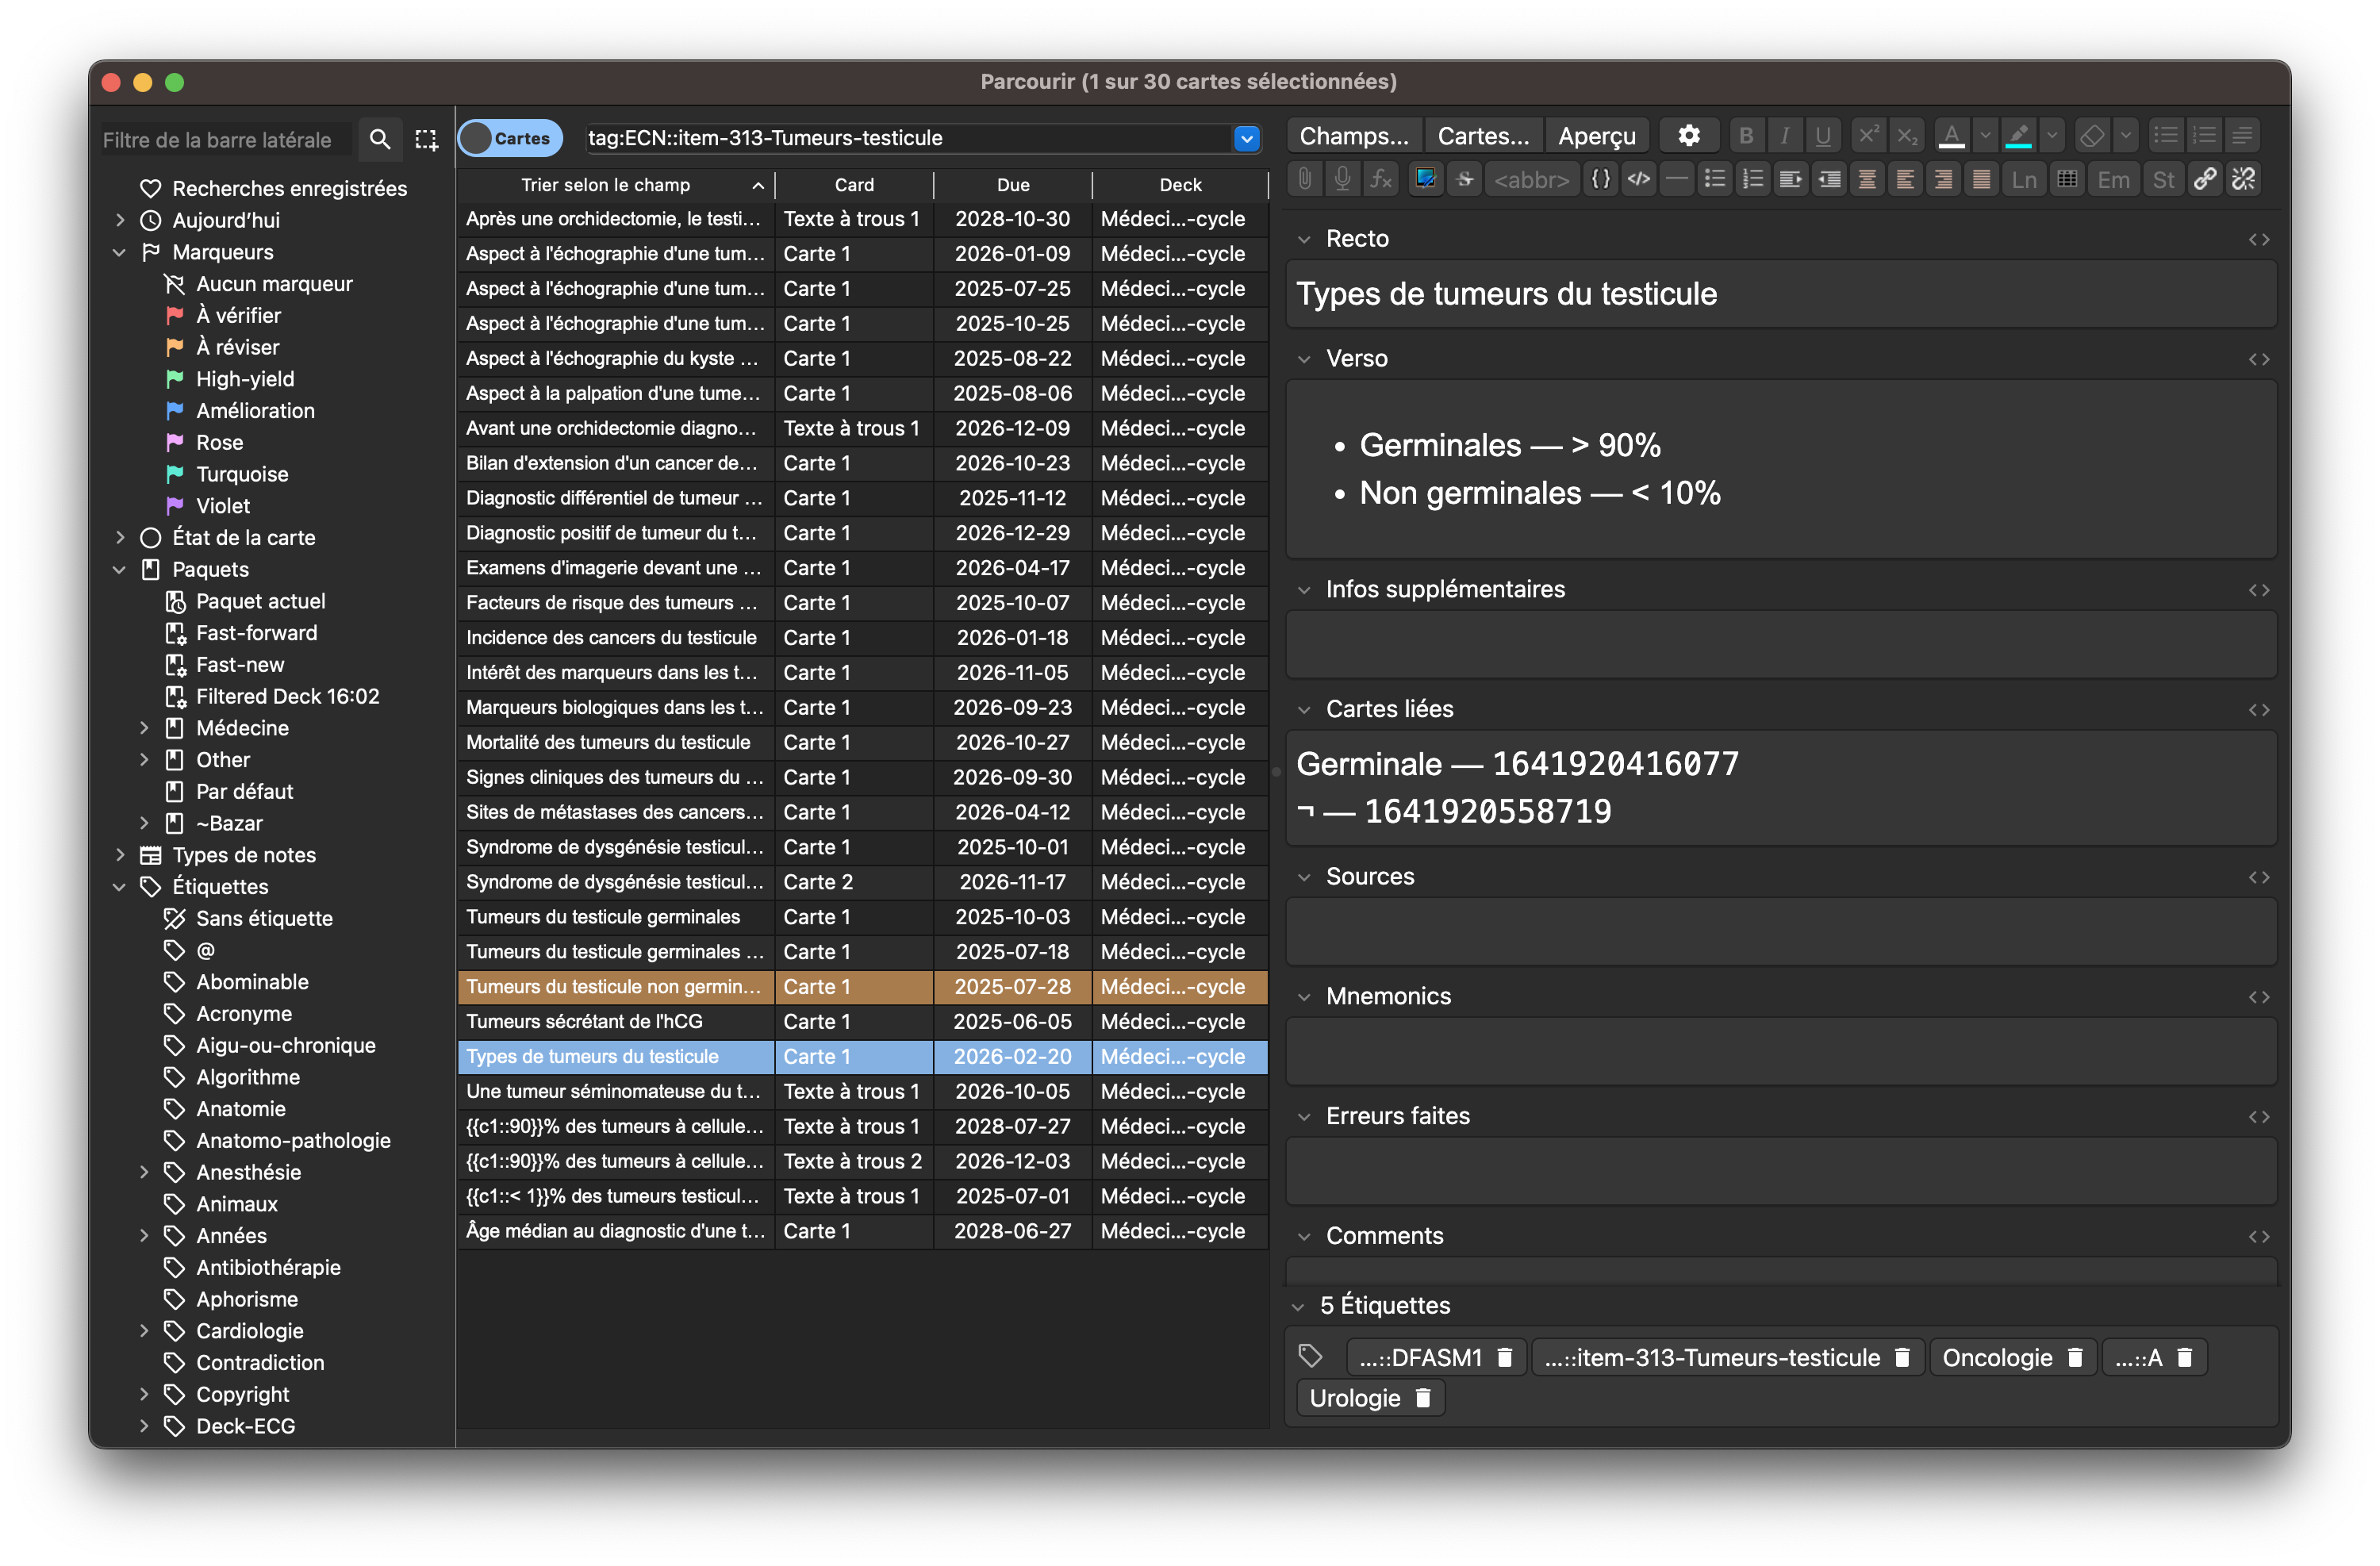Click the paperclip attach file icon

[x=1304, y=179]
